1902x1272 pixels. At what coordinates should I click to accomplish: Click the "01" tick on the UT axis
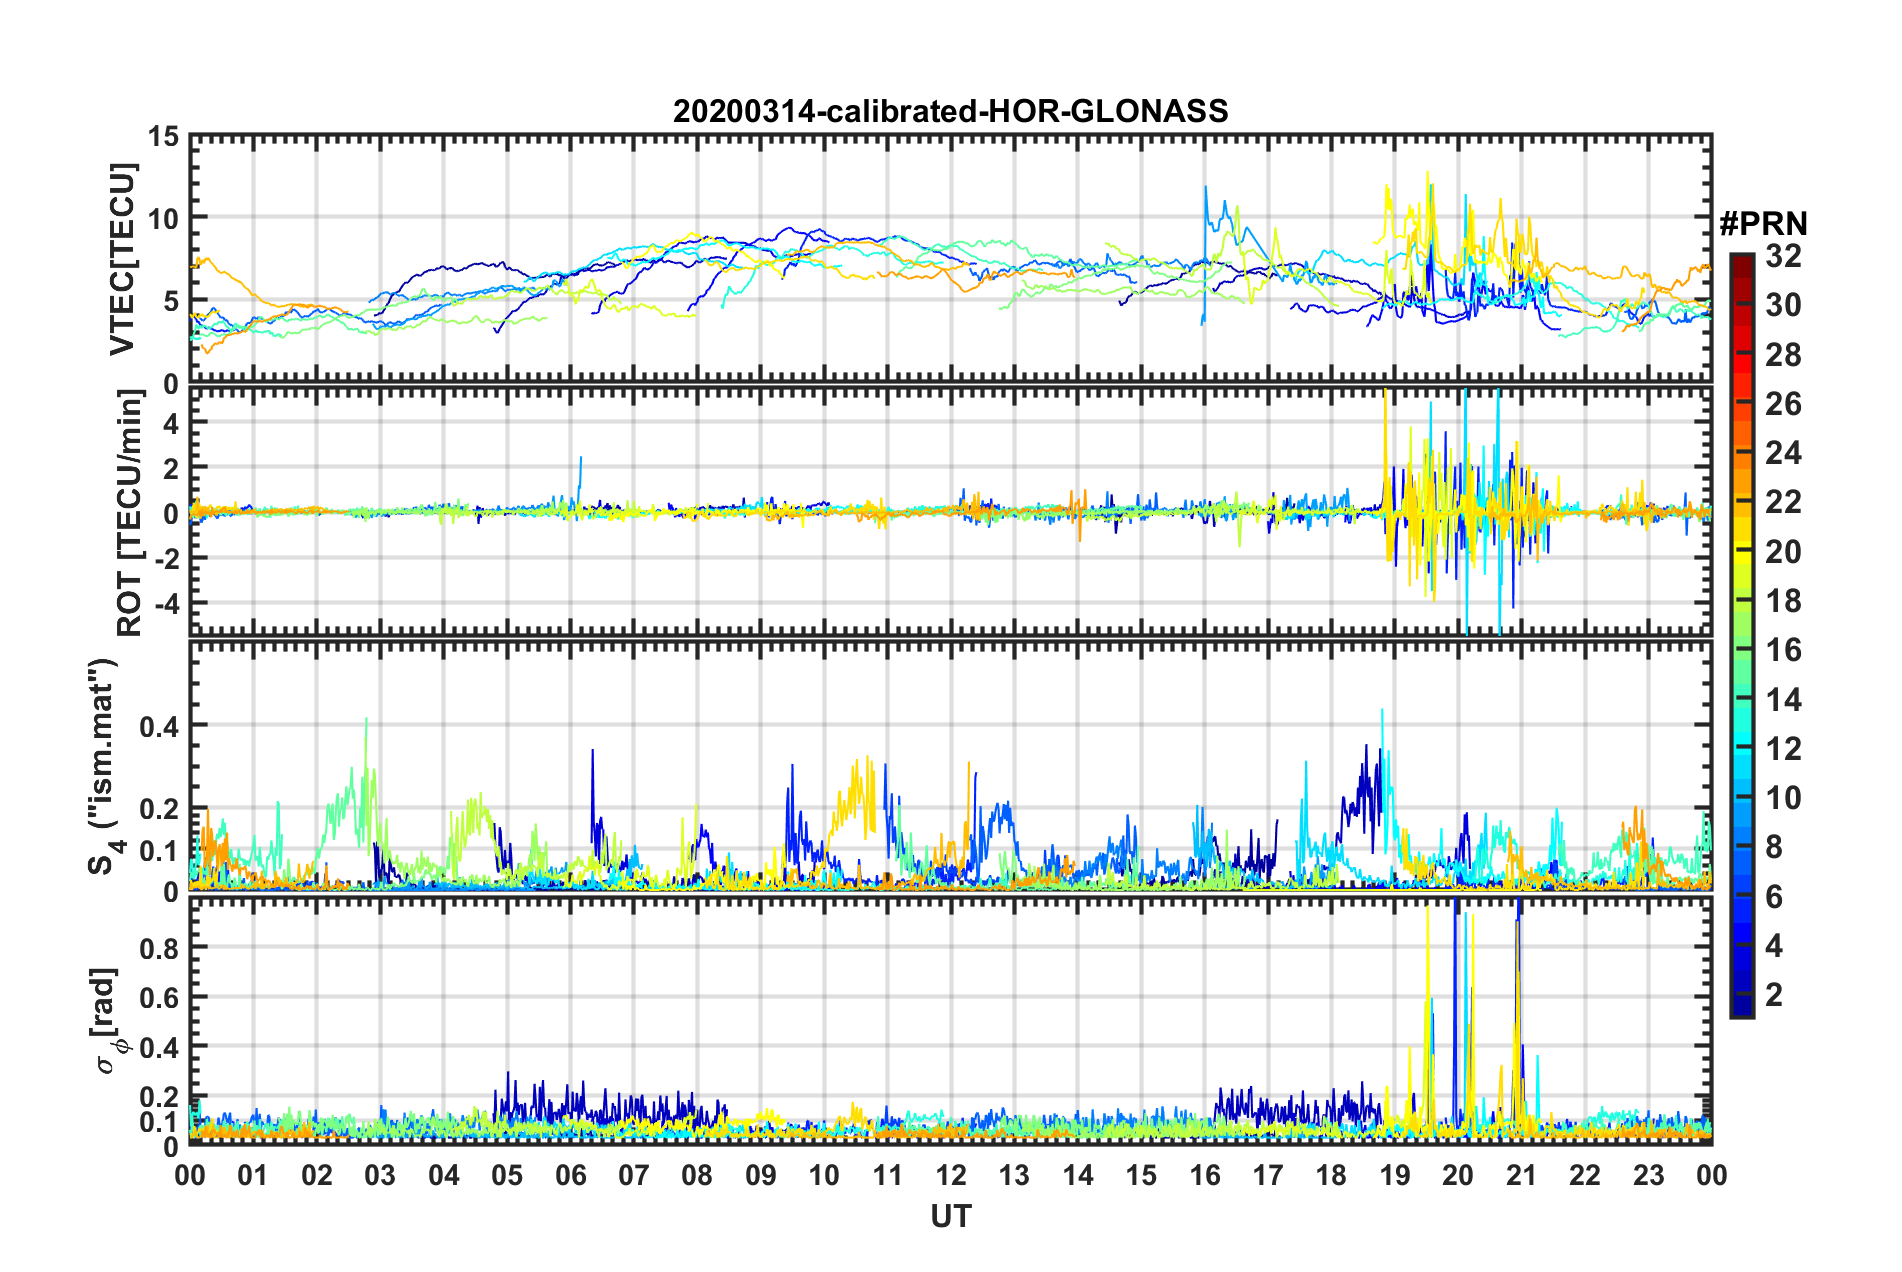(x=253, y=1175)
